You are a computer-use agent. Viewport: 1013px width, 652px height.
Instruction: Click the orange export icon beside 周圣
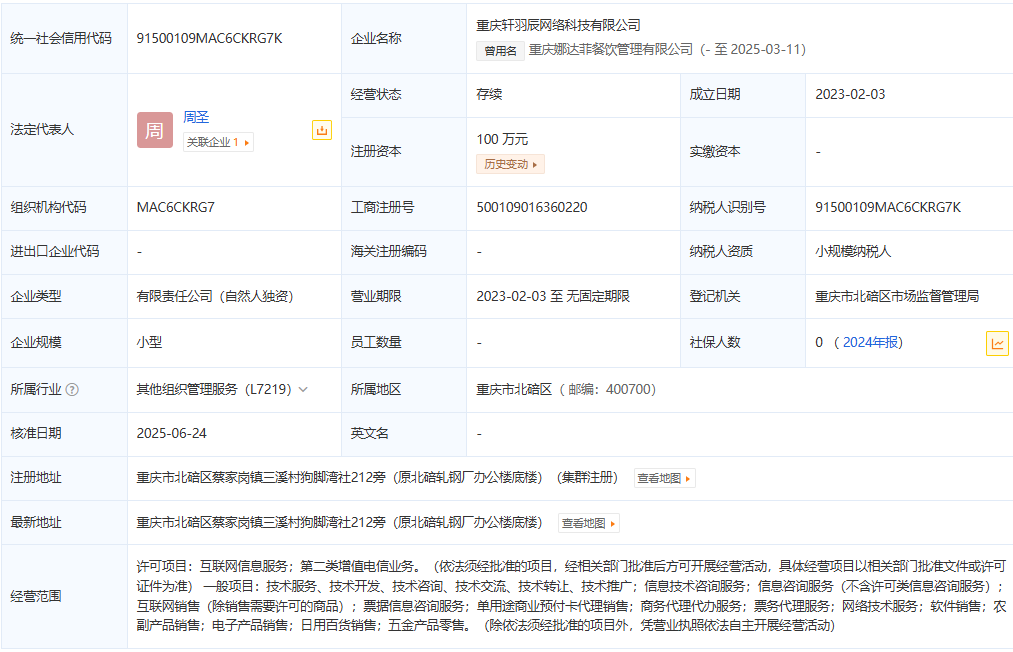(321, 130)
